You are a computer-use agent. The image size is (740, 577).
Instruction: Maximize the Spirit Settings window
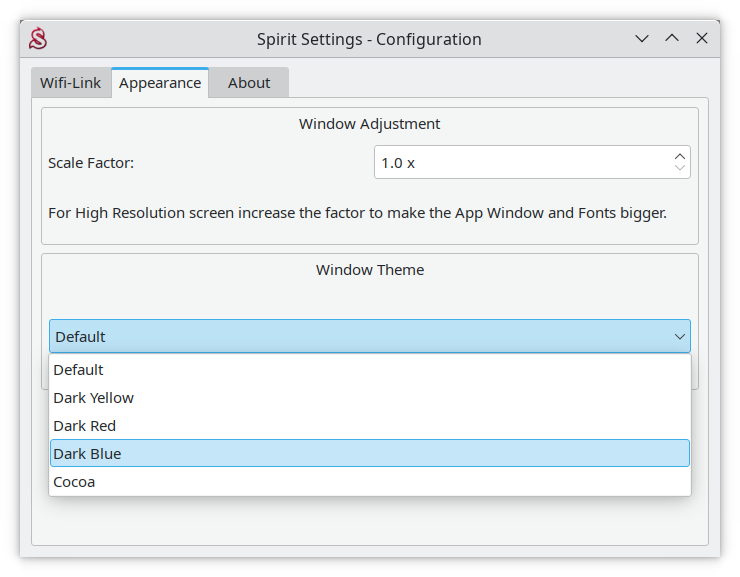[x=672, y=39]
